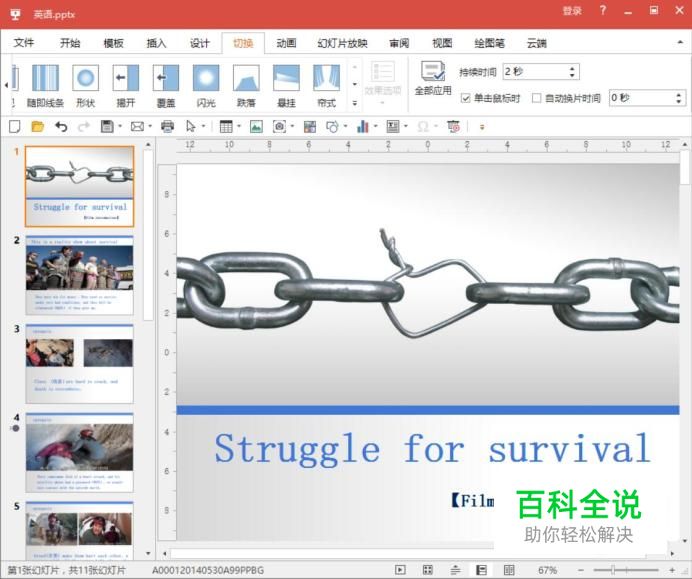Apply the 帘式 (Curtains) transition
This screenshot has width=692, height=579.
(x=326, y=86)
